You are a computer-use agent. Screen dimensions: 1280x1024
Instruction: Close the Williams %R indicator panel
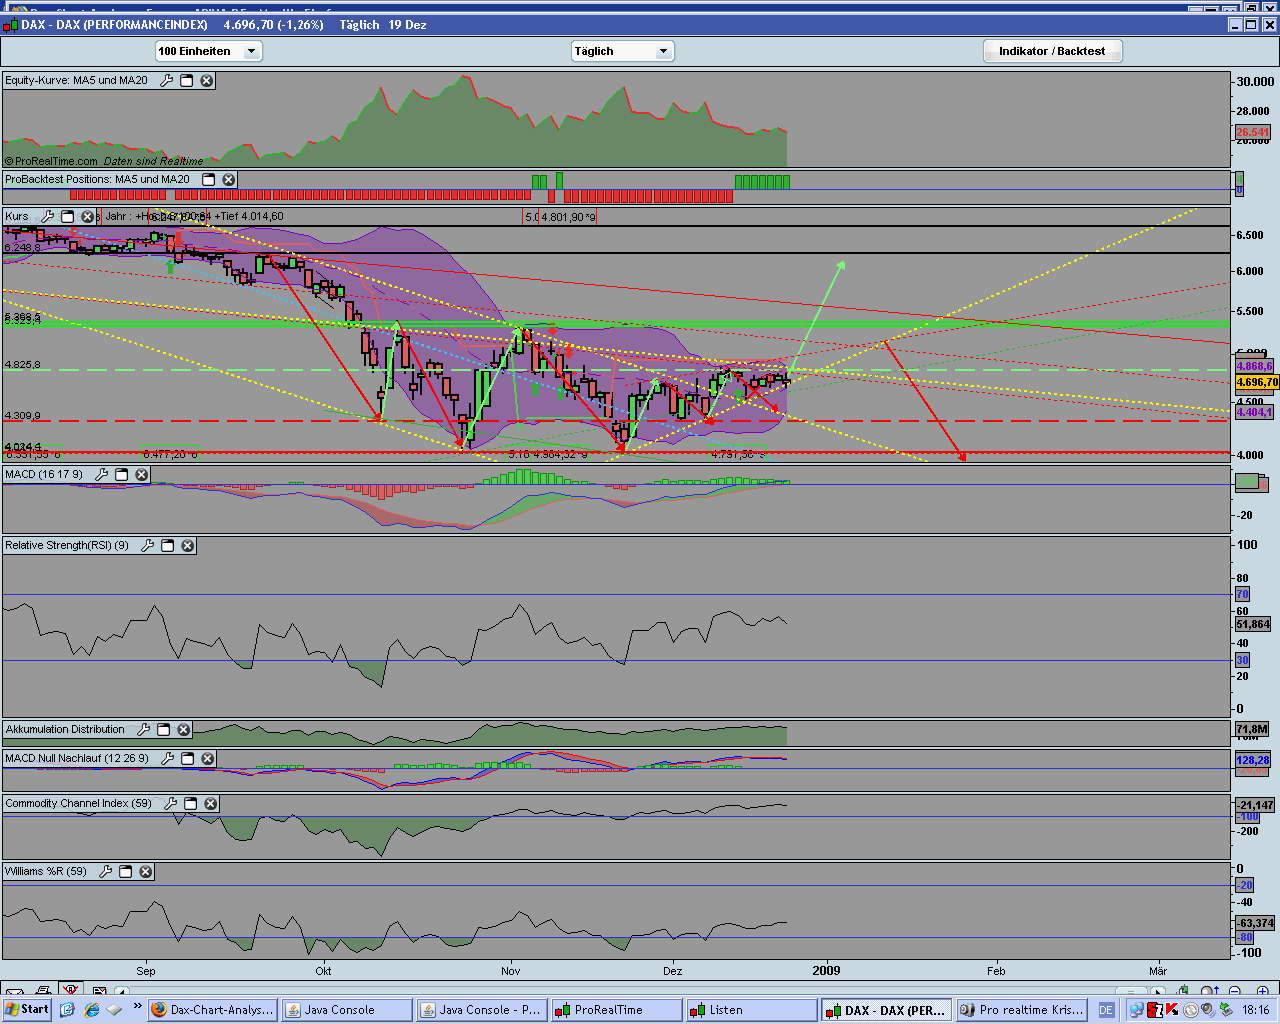[x=145, y=871]
